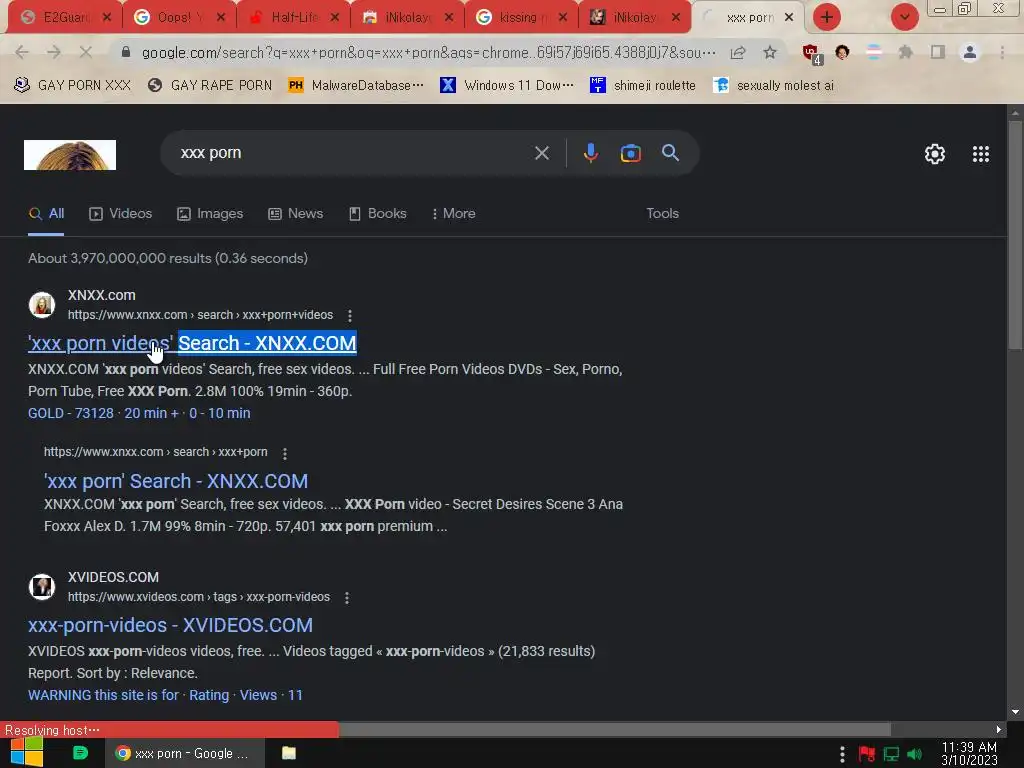Open three-dot menu beside search › xxx+porn URL

pyautogui.click(x=285, y=453)
